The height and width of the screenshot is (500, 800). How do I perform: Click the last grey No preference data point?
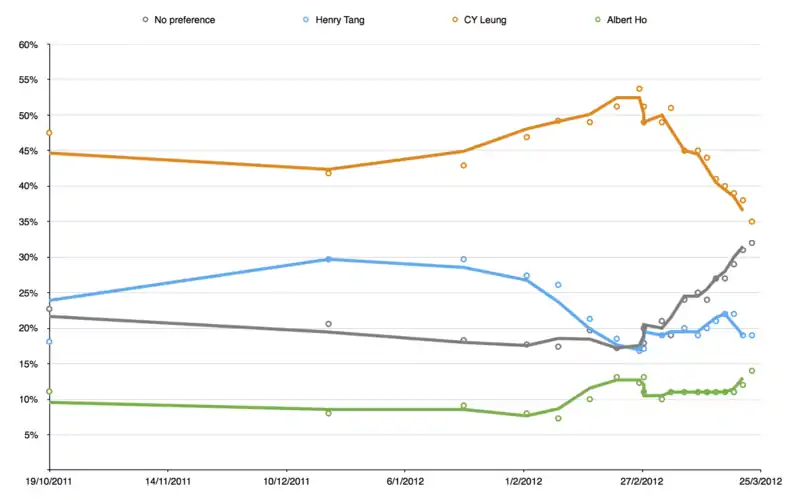(752, 243)
